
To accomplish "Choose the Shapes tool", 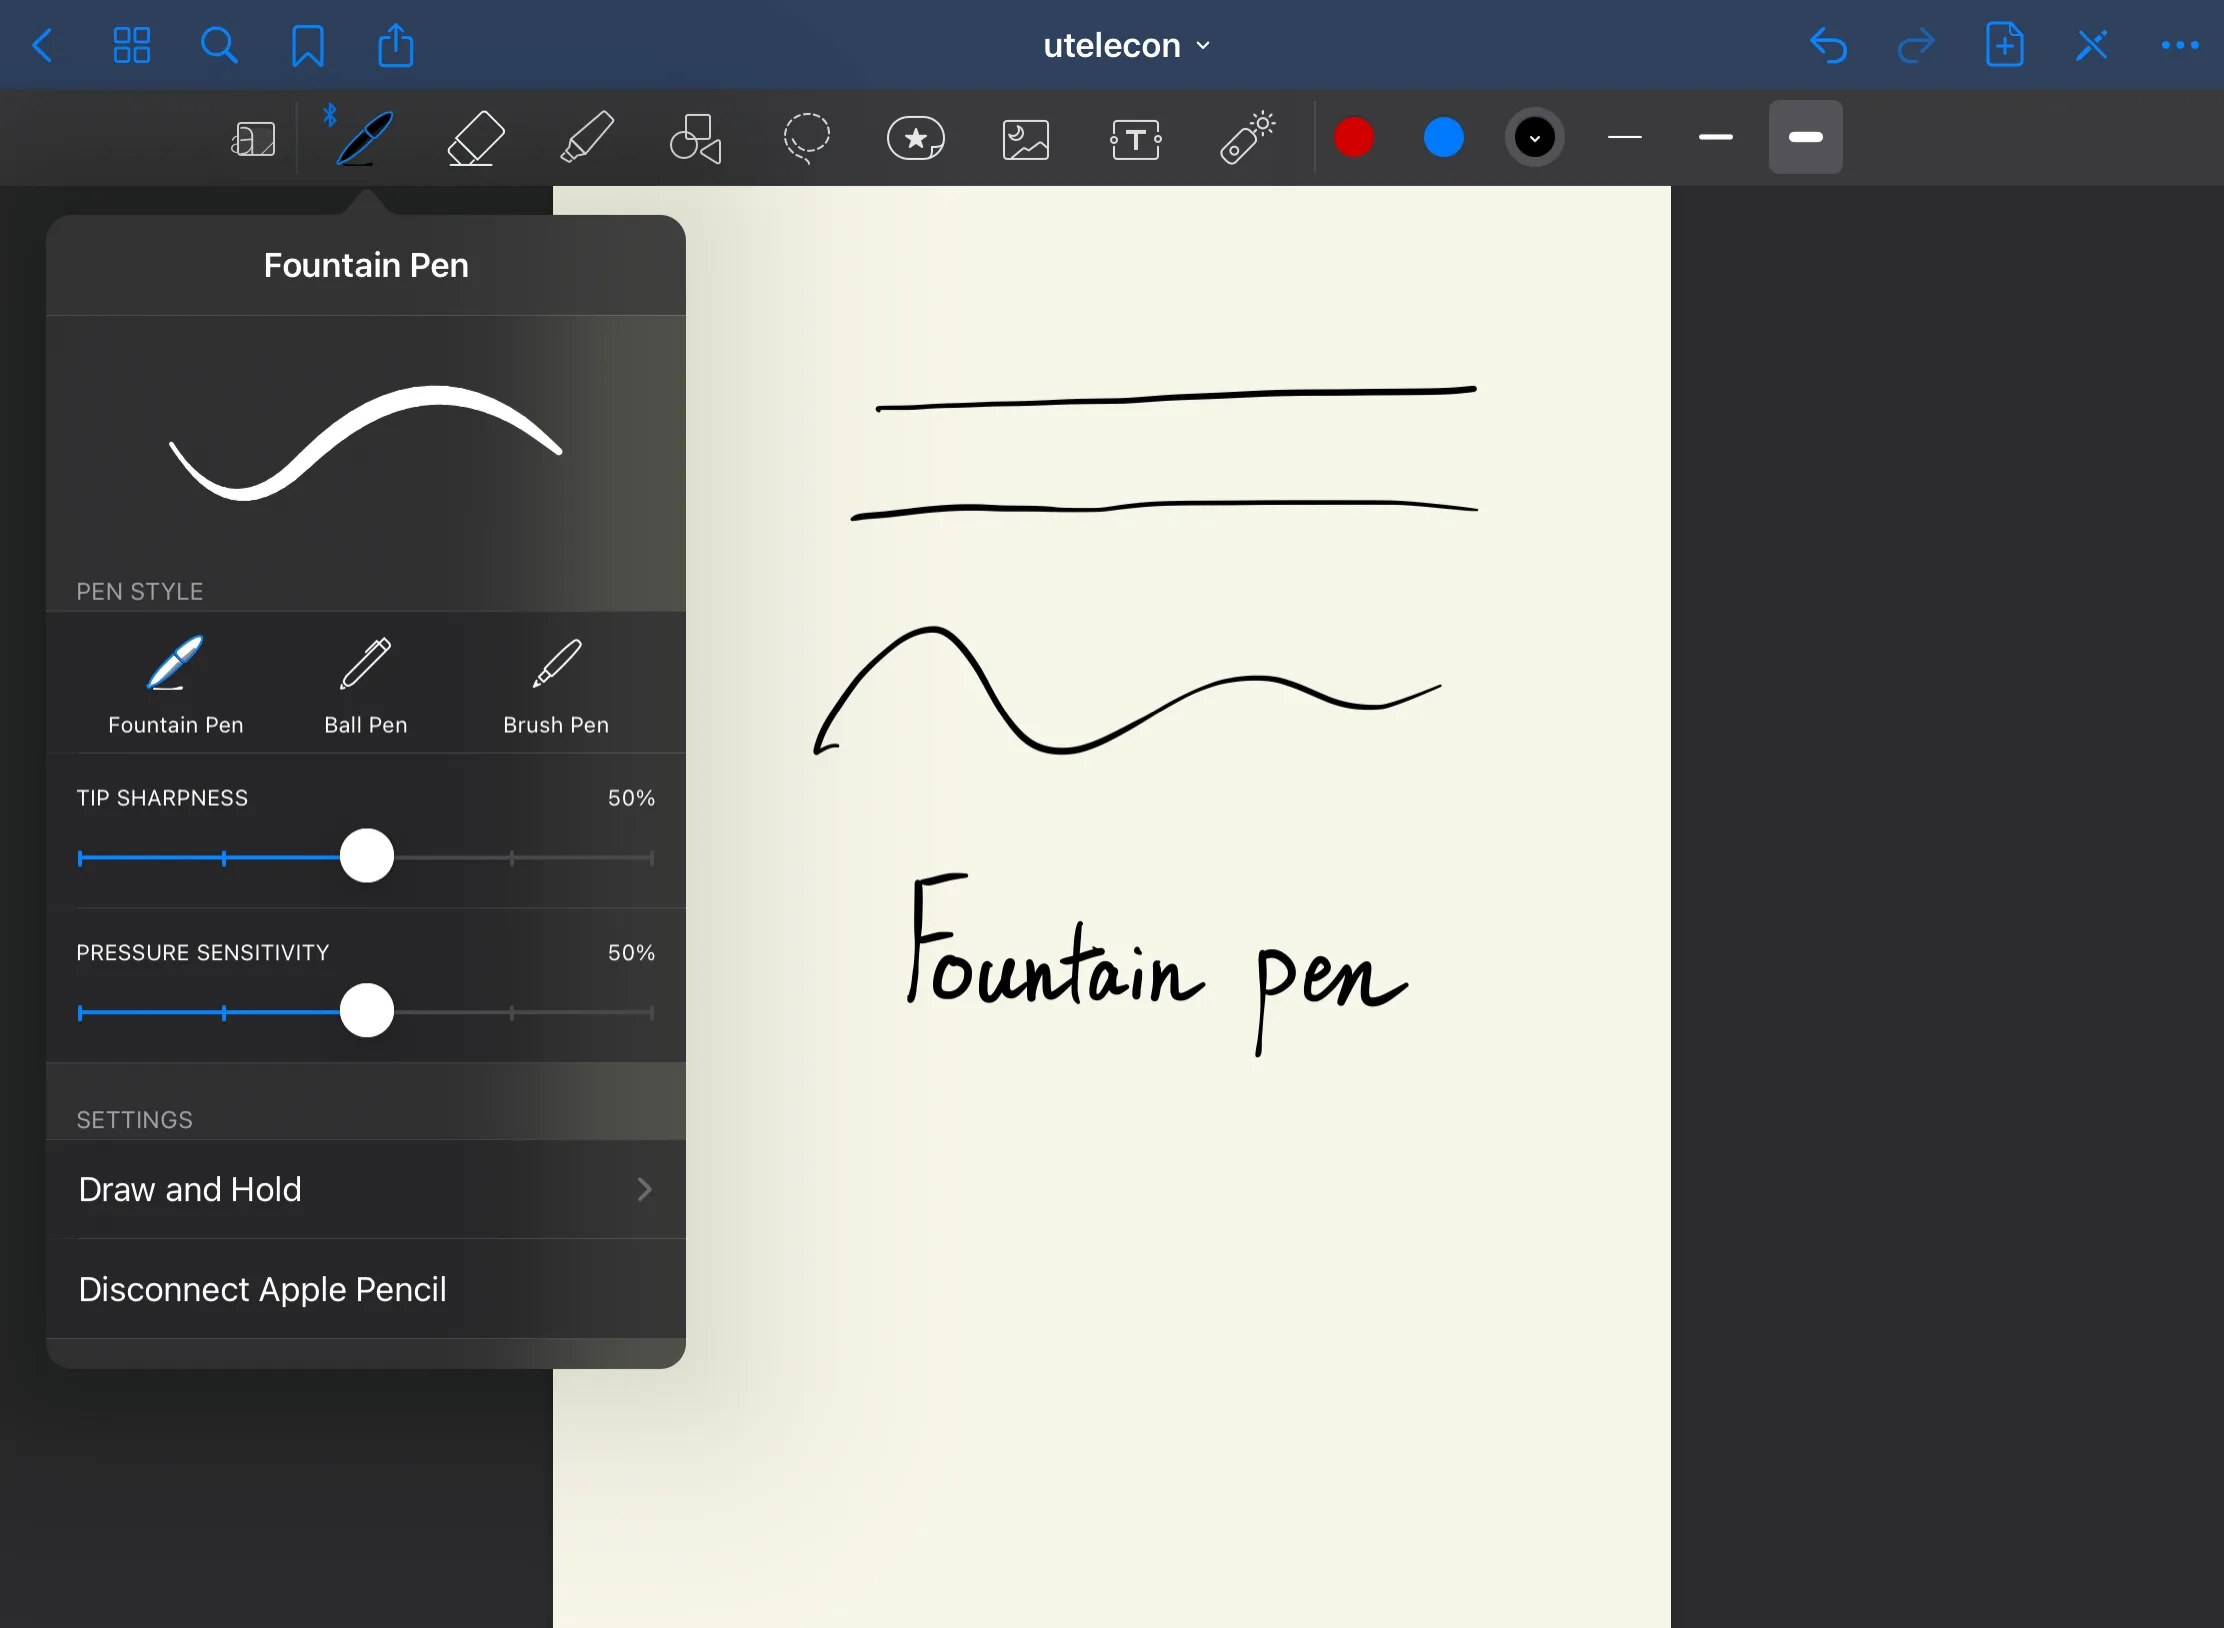I will [696, 138].
